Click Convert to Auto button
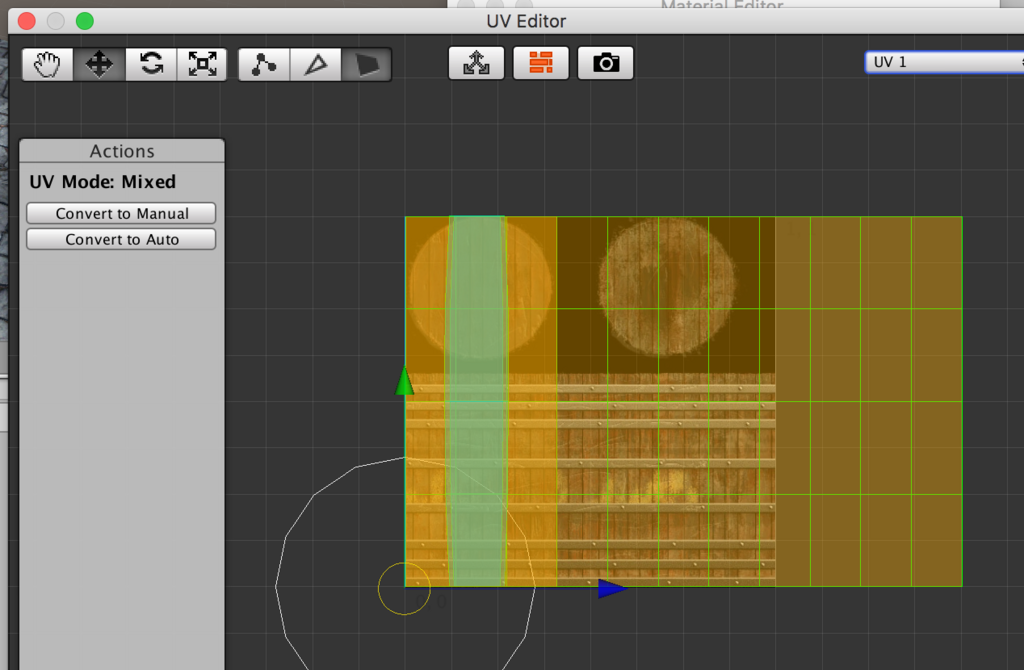 121,240
